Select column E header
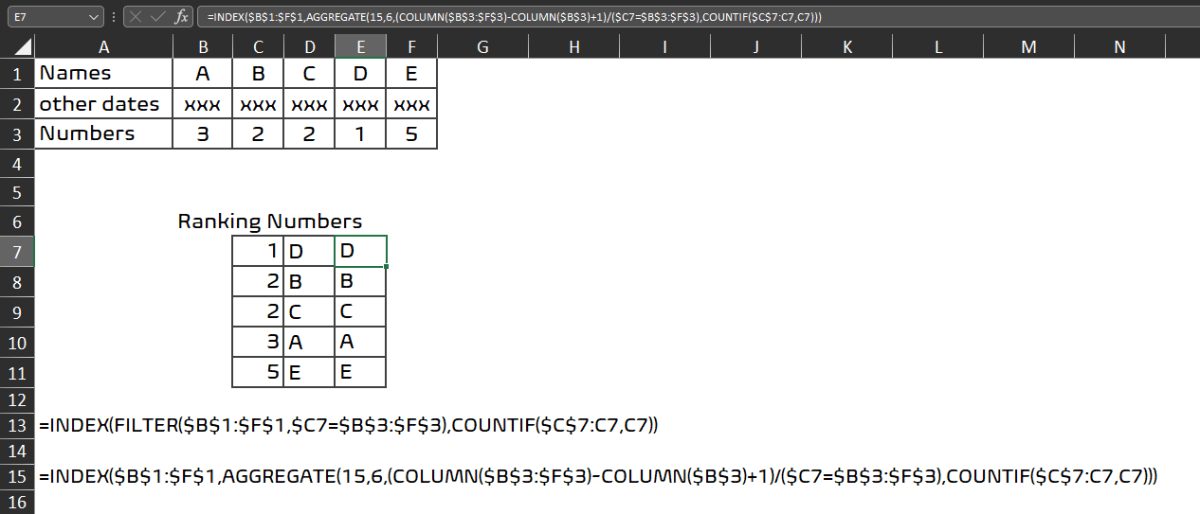The image size is (1200, 514). tap(361, 46)
